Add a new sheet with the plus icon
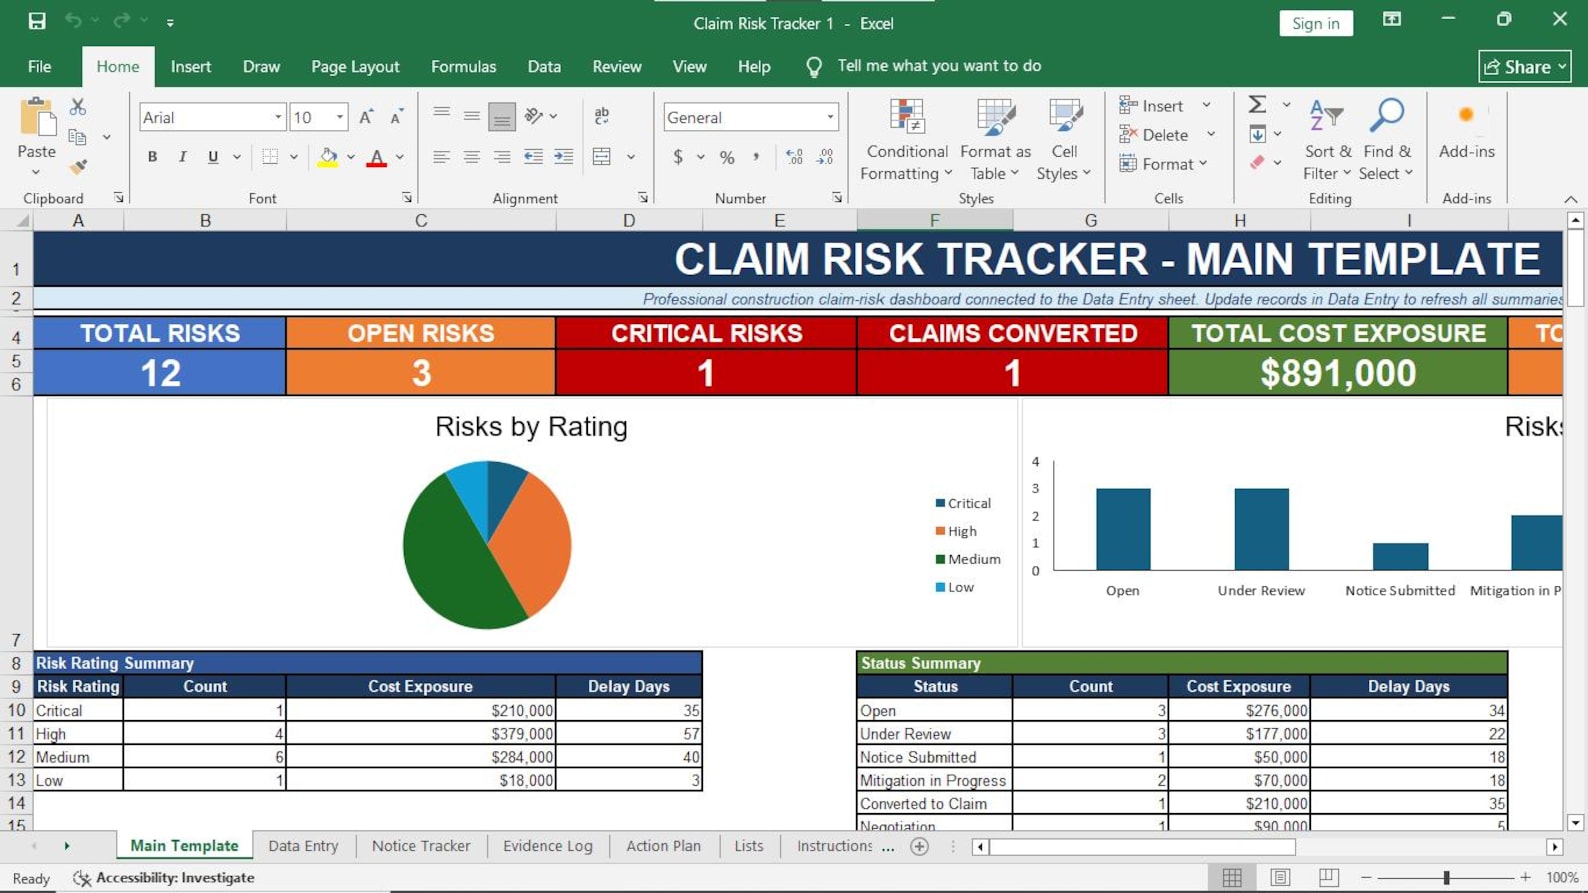This screenshot has height=893, width=1588. (920, 846)
